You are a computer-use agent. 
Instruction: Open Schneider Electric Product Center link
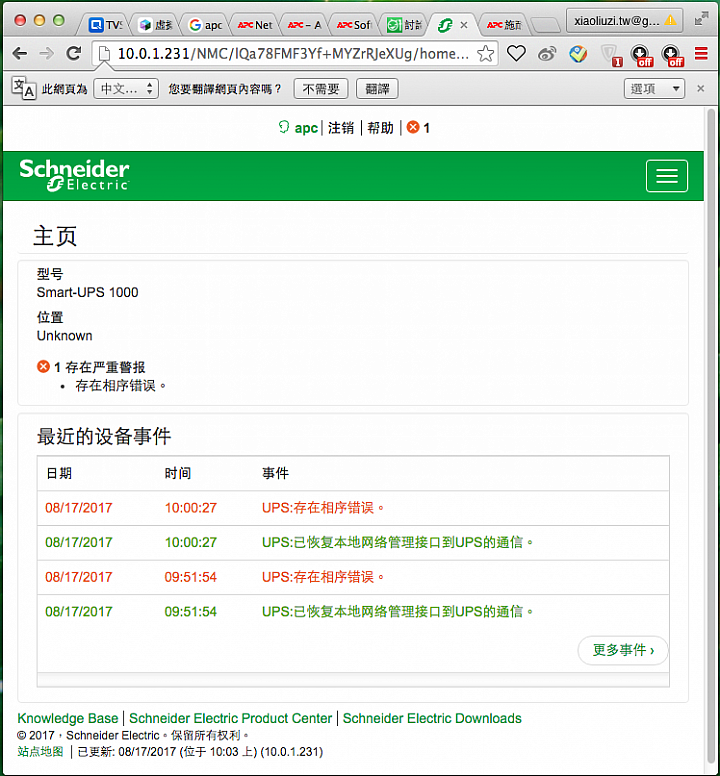(231, 718)
